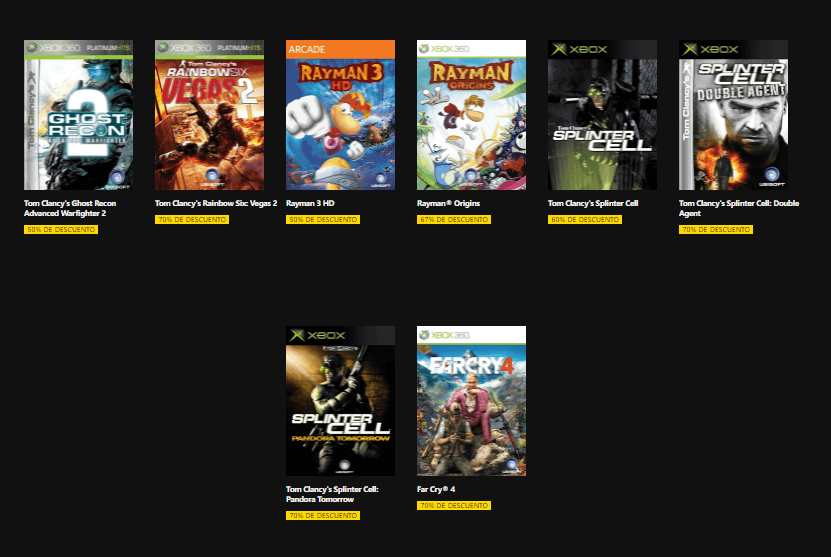Screen dimensions: 831x557
Task: Select the original Splinter Cell Xbox cover
Action: click(x=602, y=115)
